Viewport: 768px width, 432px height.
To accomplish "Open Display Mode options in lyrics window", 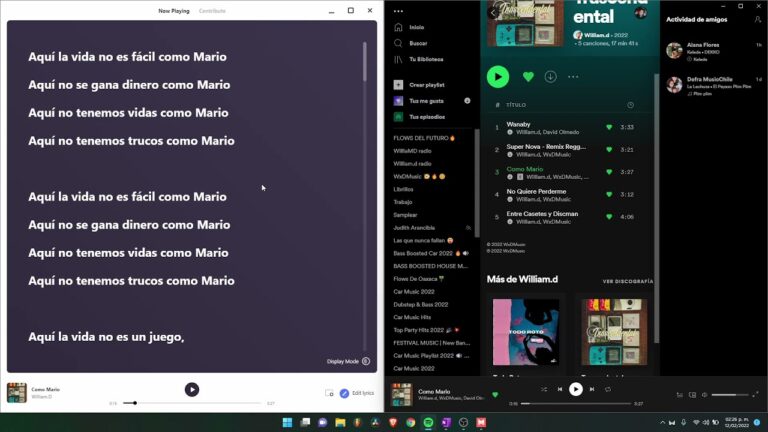I will (349, 361).
